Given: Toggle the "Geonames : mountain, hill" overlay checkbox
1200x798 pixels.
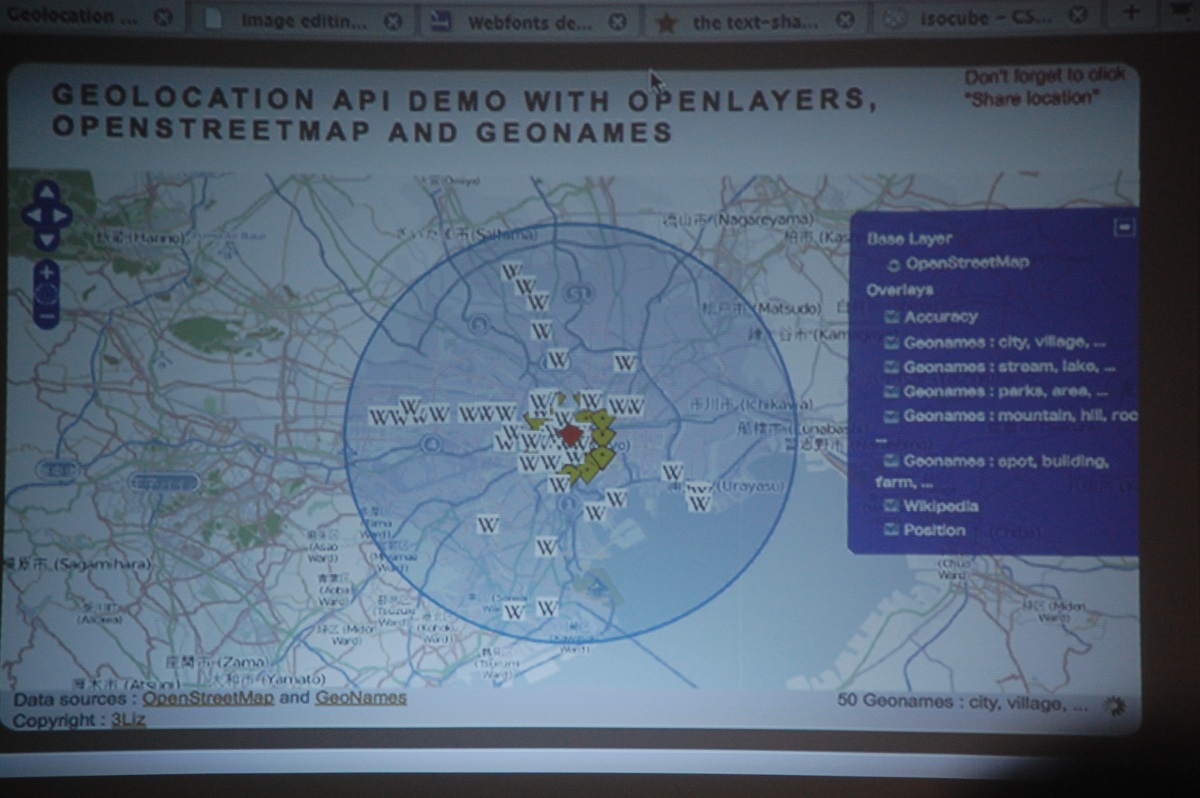Looking at the screenshot, I should click(x=892, y=416).
